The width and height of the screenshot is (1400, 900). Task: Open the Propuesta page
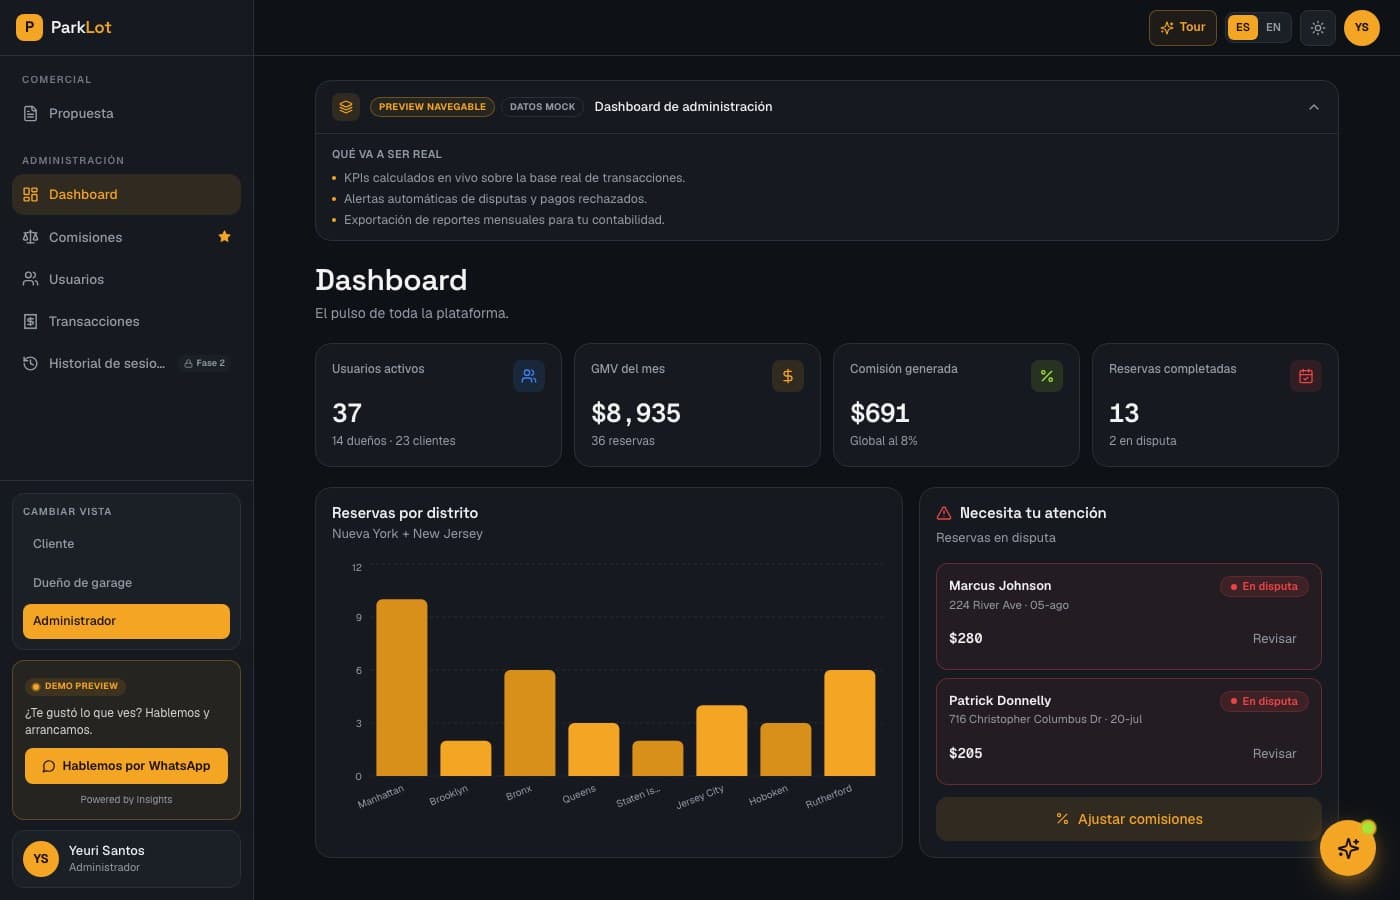point(126,113)
